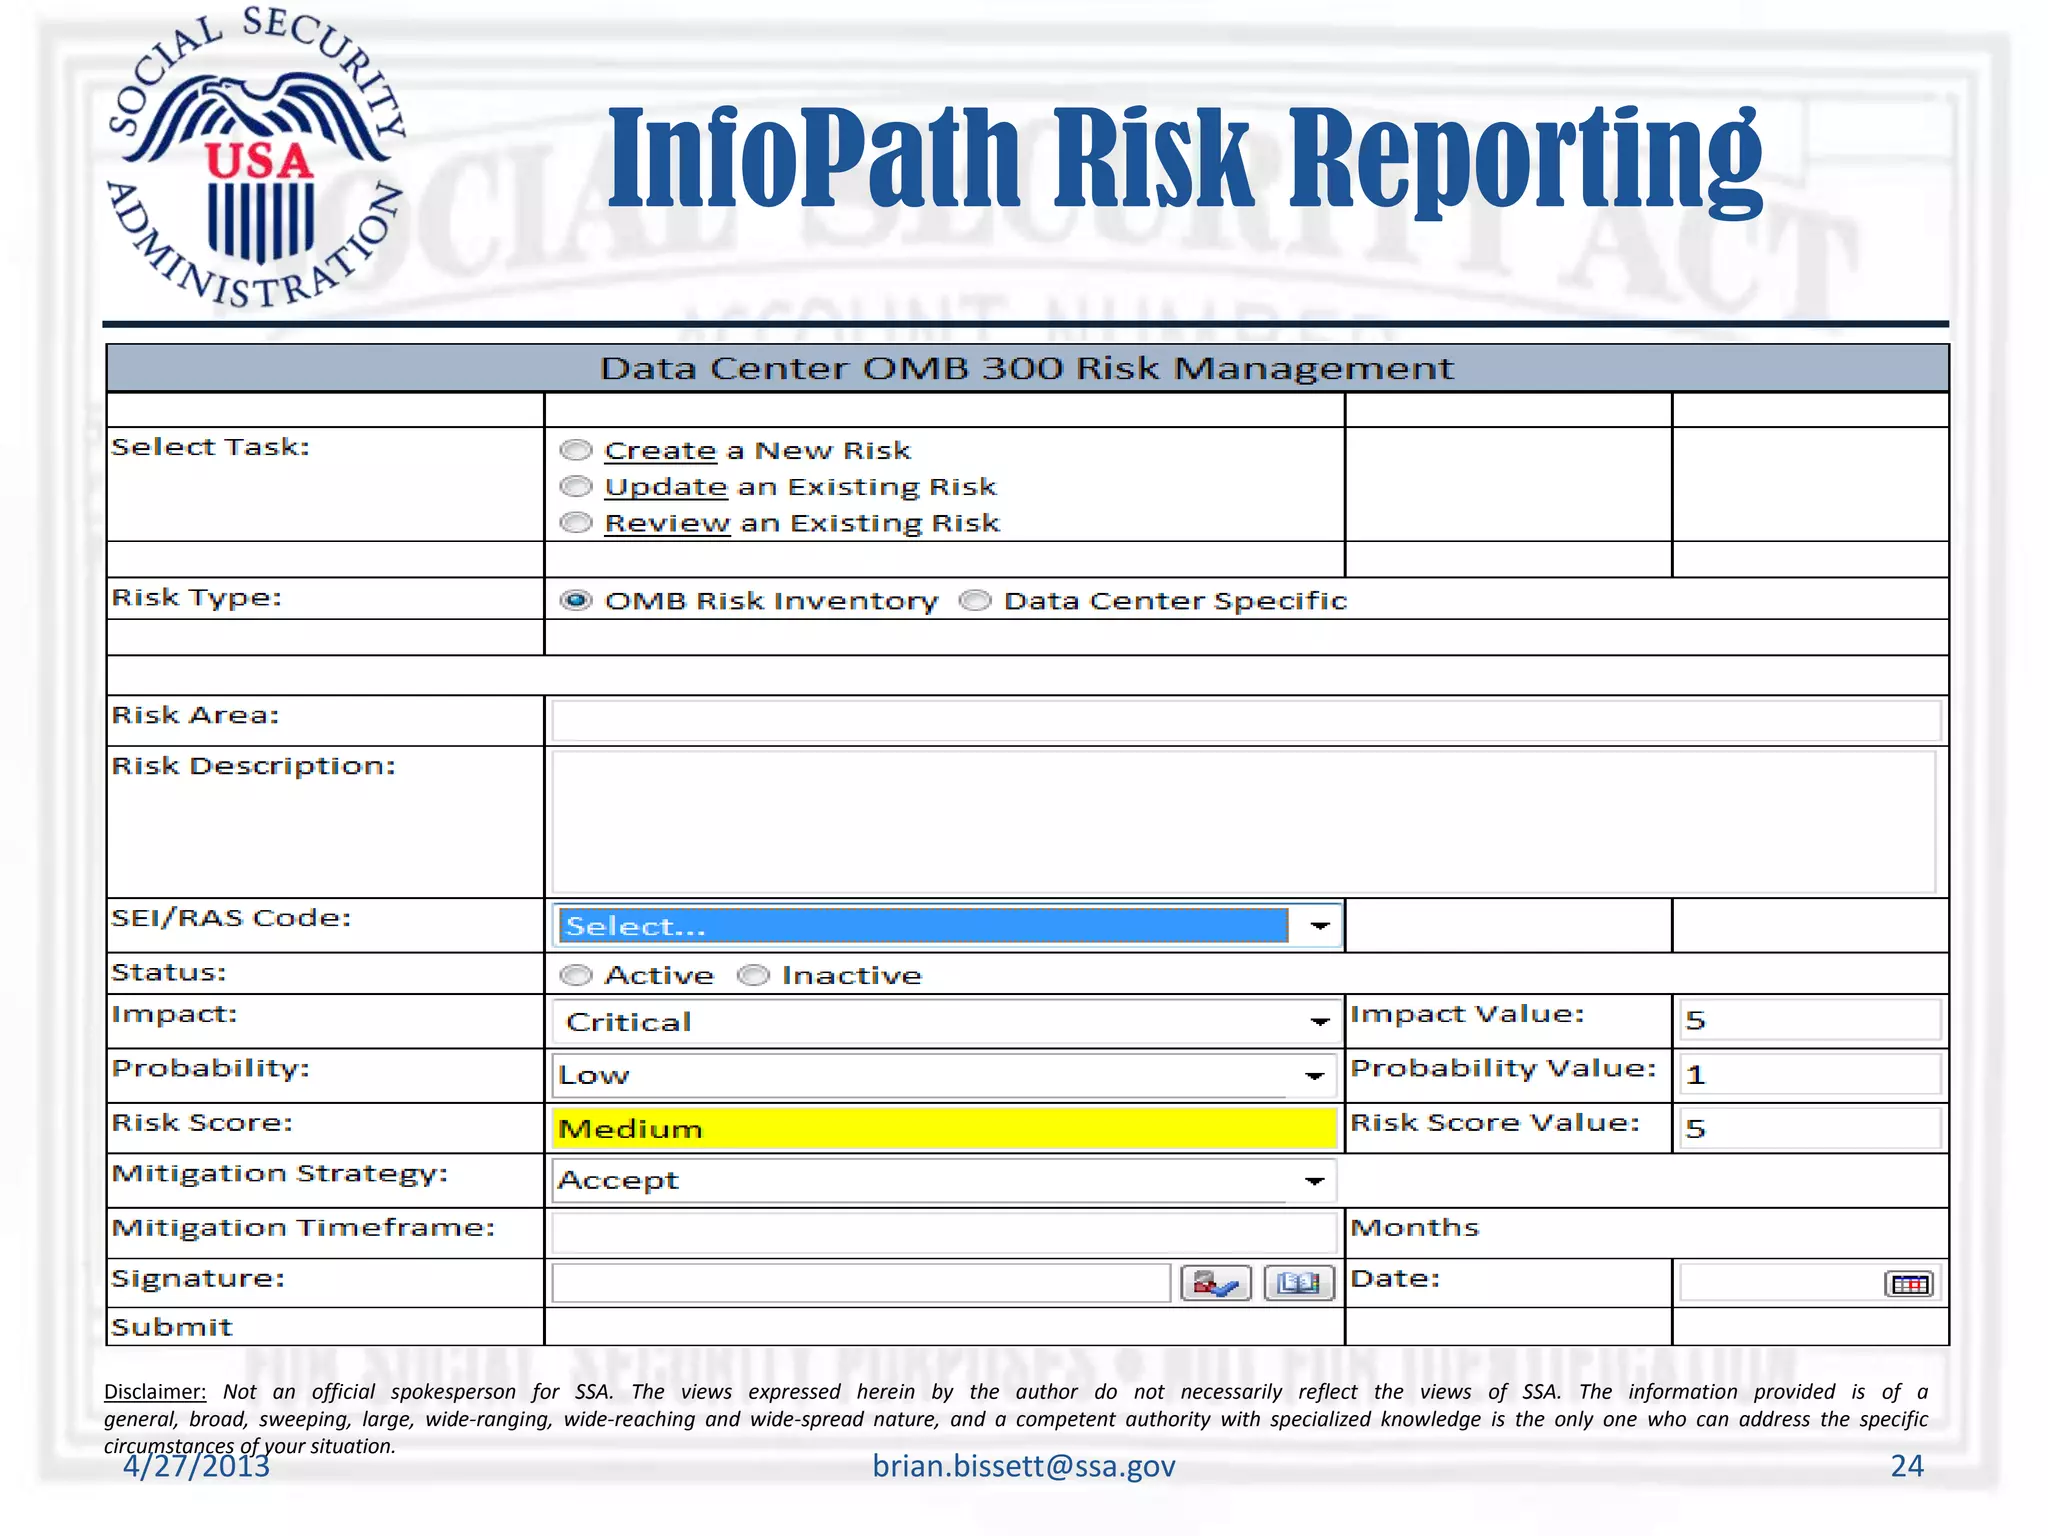Expand the SEI/RAS Code dropdown
2048x1536 pixels.
[1319, 926]
